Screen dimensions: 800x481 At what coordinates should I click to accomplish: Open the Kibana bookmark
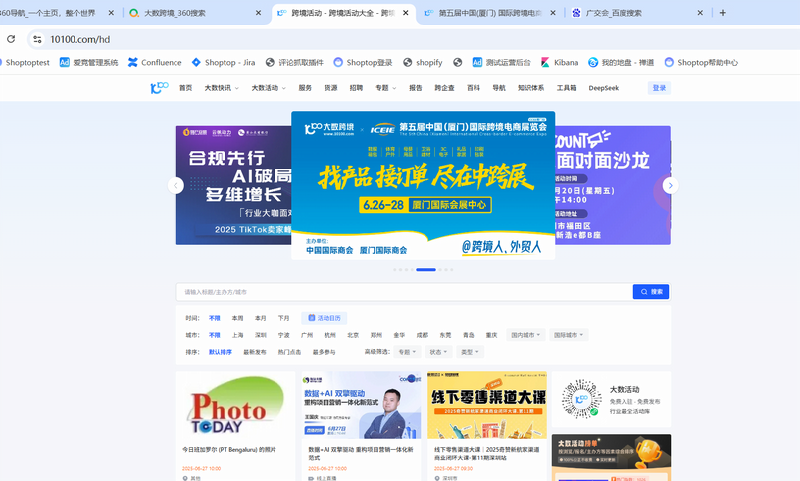[560, 62]
